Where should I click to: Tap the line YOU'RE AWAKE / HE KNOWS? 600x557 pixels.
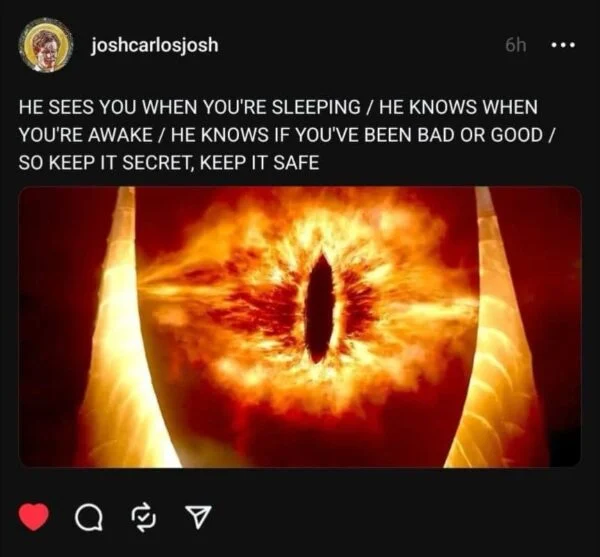(x=143, y=135)
